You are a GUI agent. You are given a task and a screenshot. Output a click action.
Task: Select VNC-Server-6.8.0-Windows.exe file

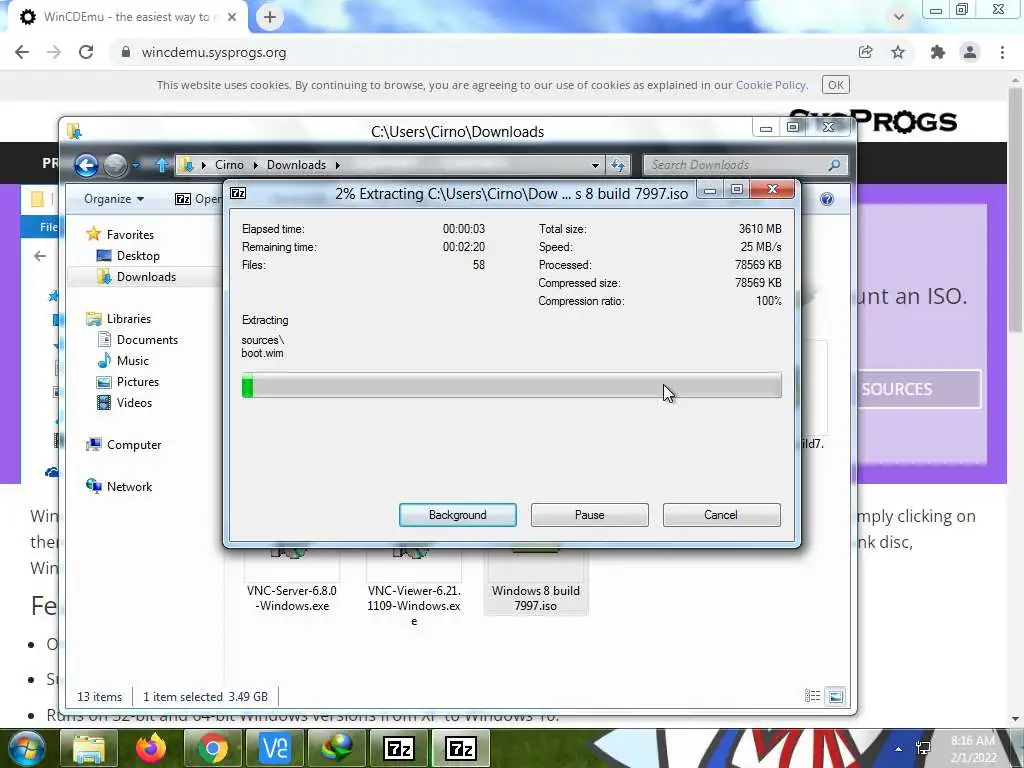[292, 581]
